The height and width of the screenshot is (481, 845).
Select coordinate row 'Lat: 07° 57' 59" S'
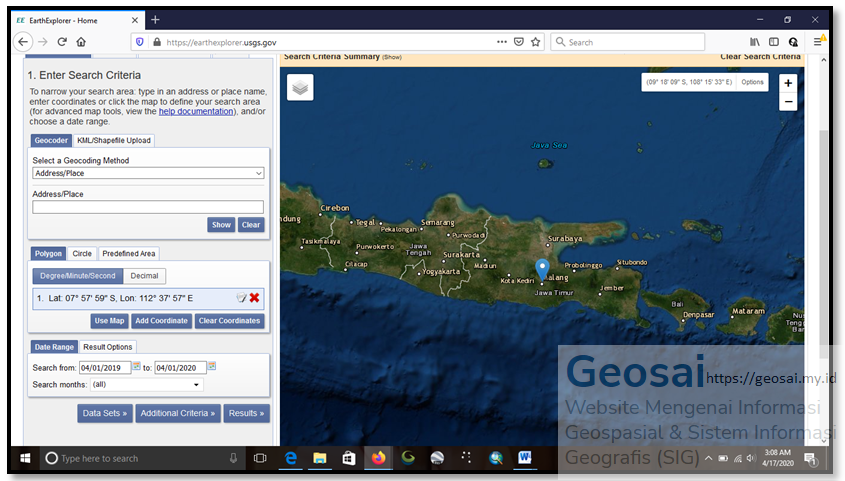pyautogui.click(x=148, y=298)
